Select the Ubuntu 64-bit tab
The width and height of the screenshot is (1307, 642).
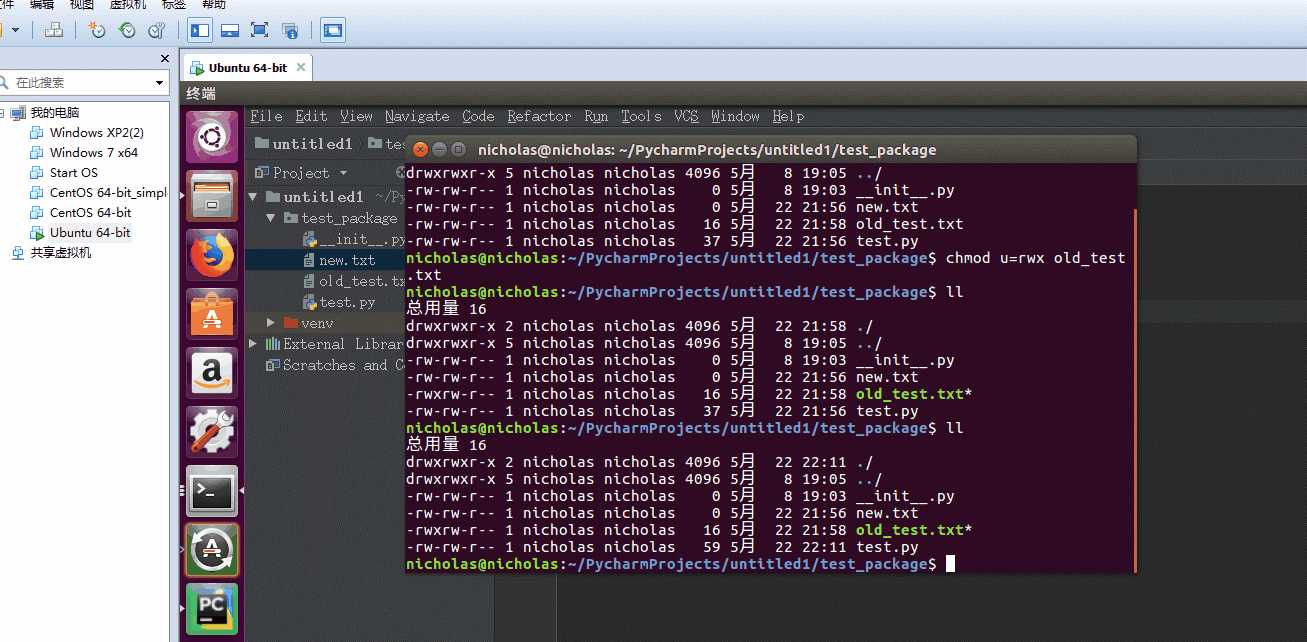[x=247, y=68]
